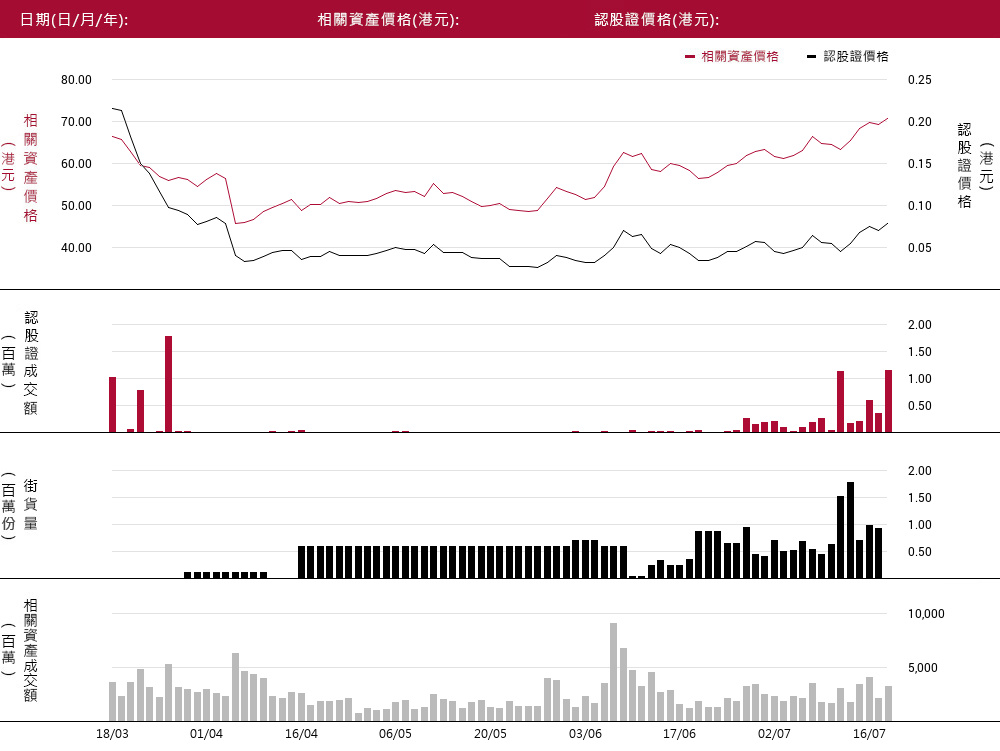This screenshot has height=751, width=1000.
Task: Click the 0.20 warrant price axis value
Action: (920, 122)
